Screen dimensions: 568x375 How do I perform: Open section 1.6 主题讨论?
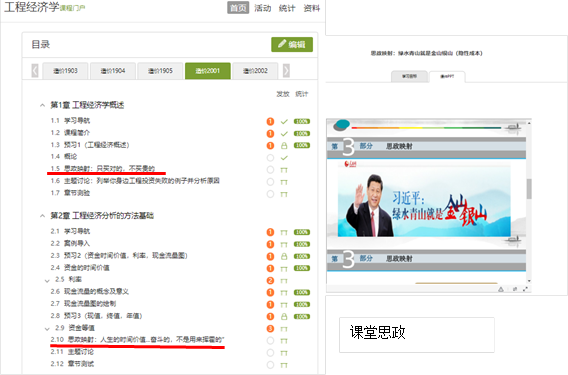[135, 180]
